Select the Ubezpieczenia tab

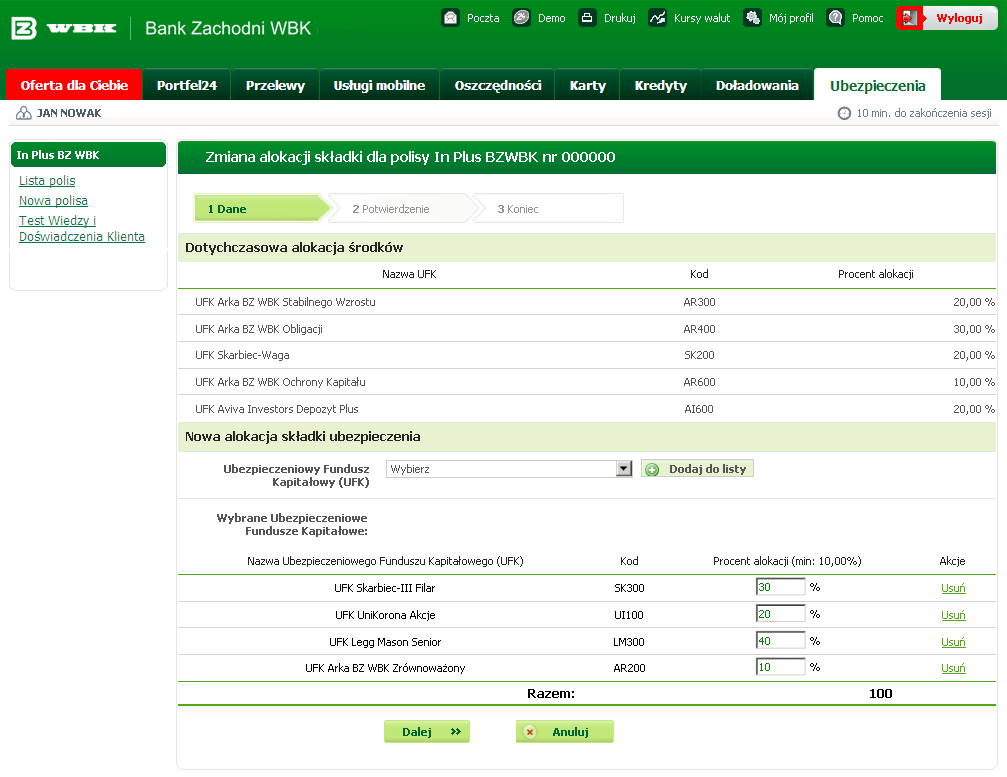coord(877,85)
